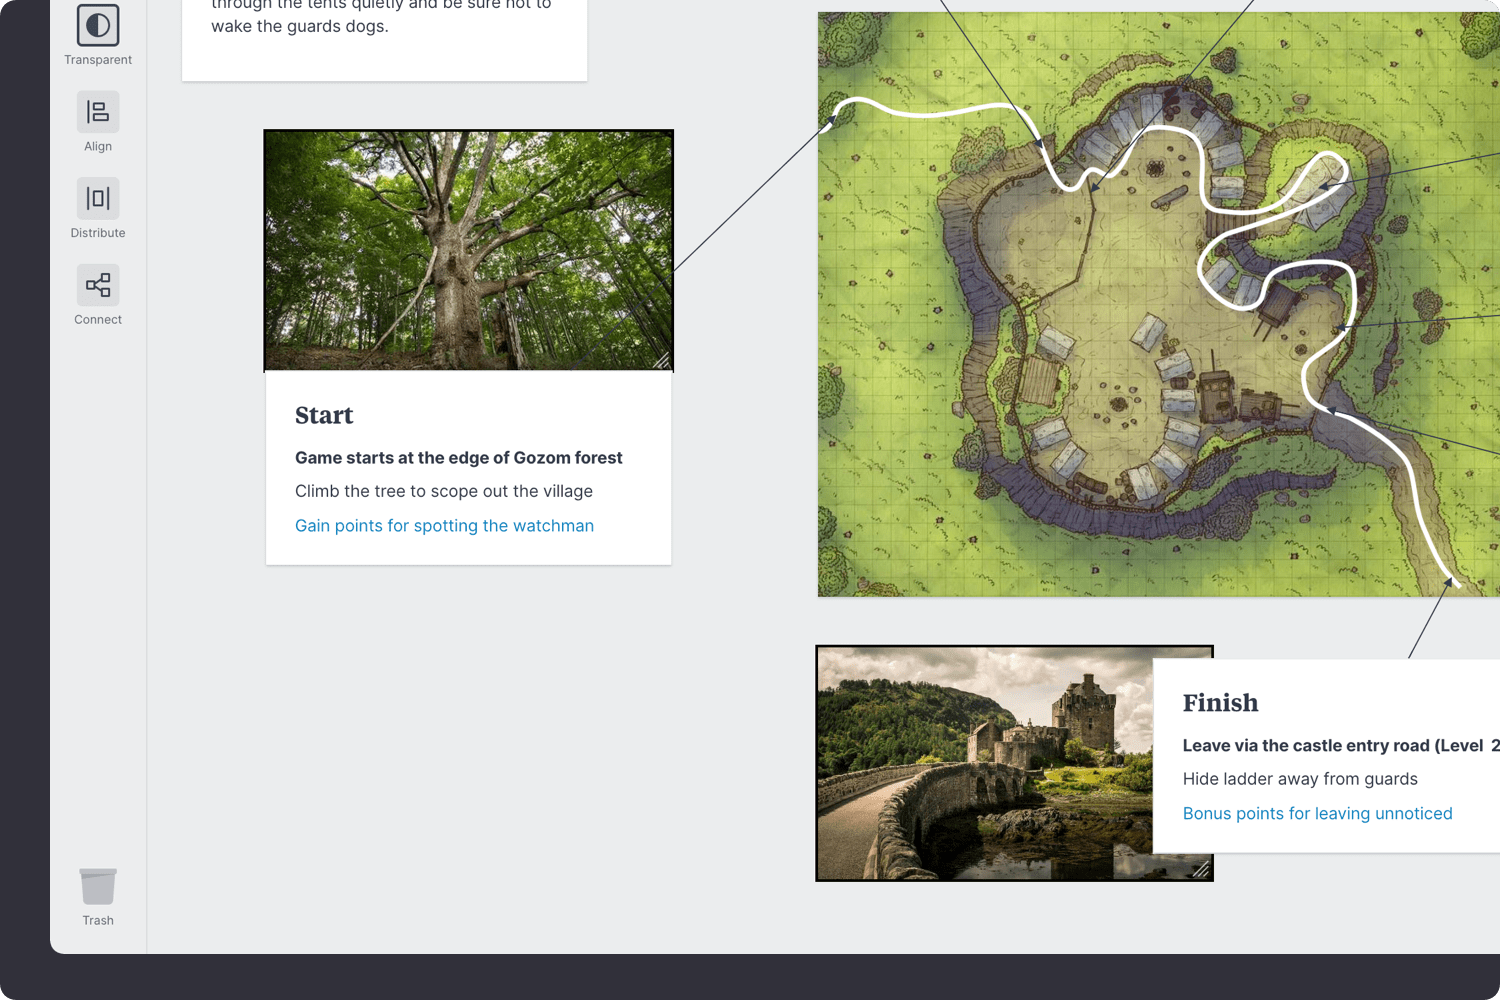The width and height of the screenshot is (1500, 1000).
Task: Click the resize handle of the tree photo
Action: (663, 362)
